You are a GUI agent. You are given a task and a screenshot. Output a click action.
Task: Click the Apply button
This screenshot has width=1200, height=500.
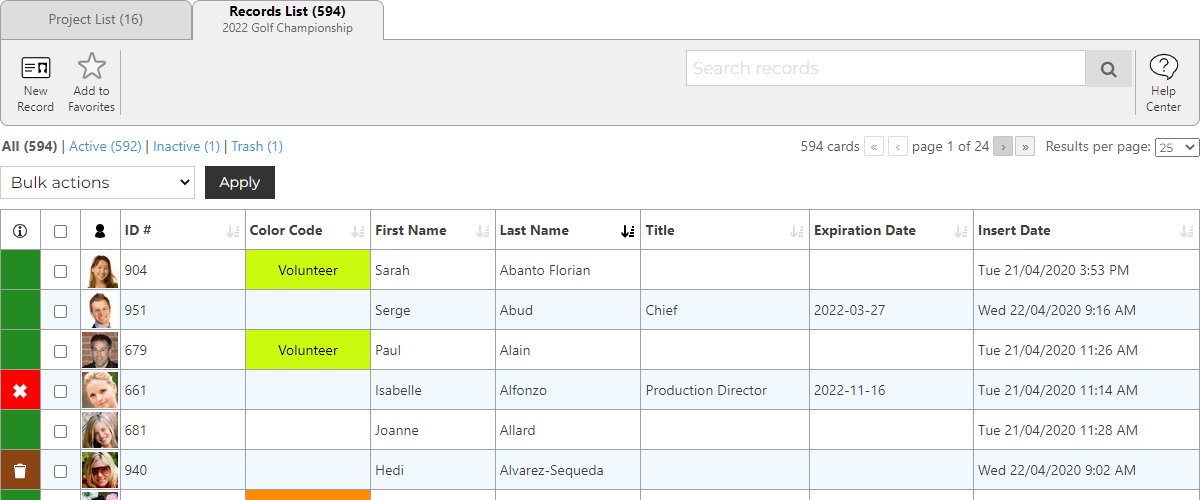(240, 182)
